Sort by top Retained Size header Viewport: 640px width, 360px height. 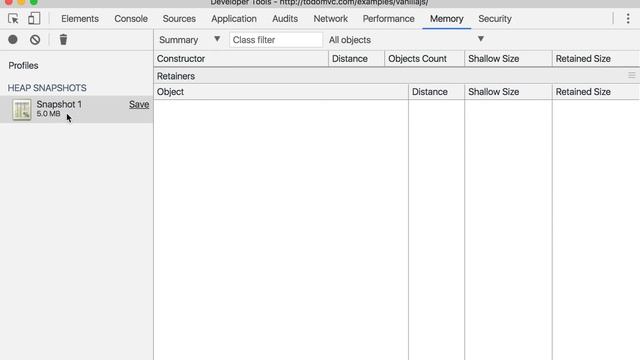(596, 59)
